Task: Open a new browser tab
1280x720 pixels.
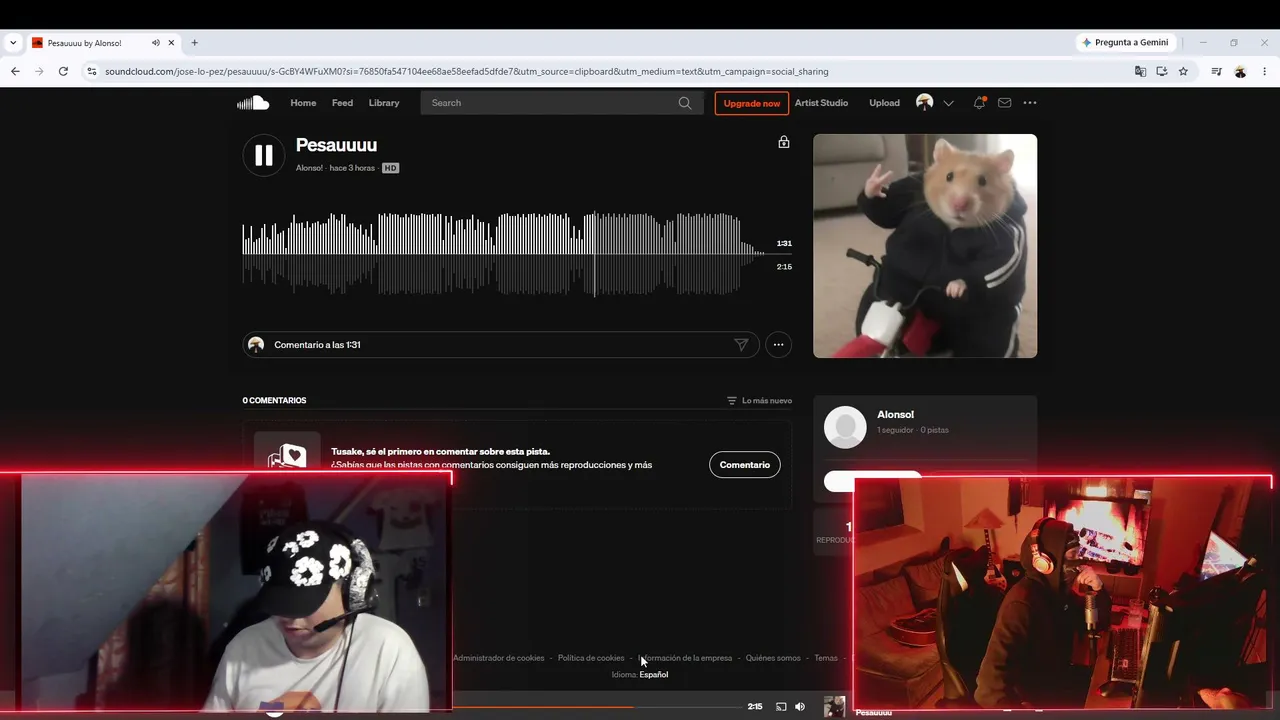Action: pyautogui.click(x=194, y=43)
